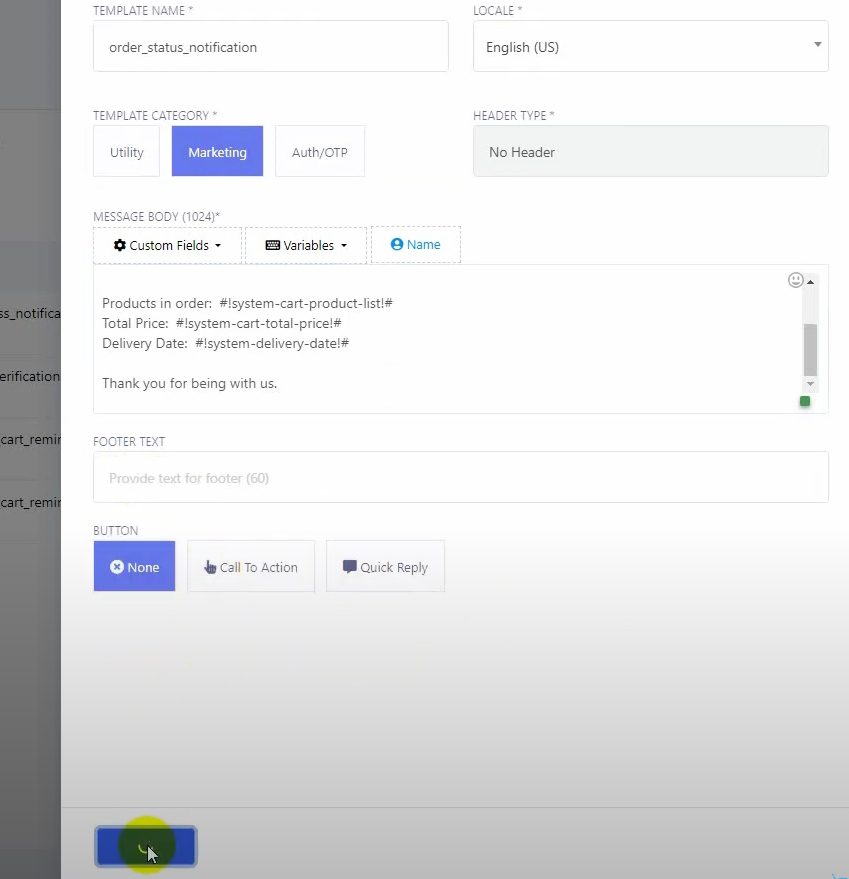The height and width of the screenshot is (879, 849).
Task: Click the Footer Text input field
Action: [x=460, y=478]
